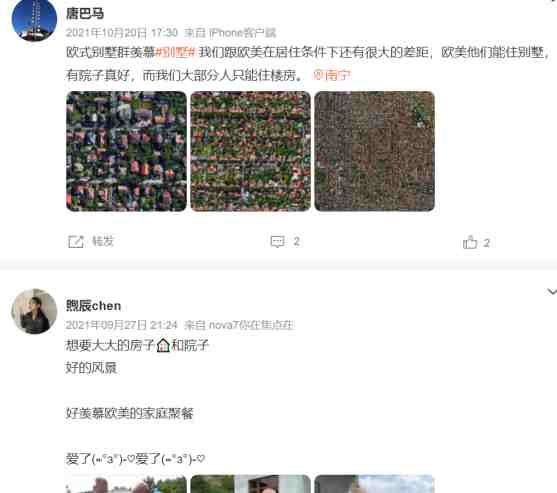Open 煦辰chen's profile avatar

click(x=34, y=311)
